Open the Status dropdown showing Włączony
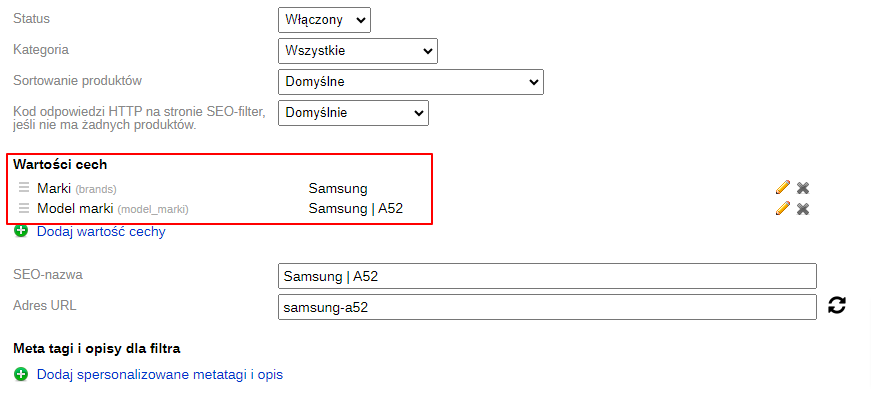Image resolution: width=871 pixels, height=414 pixels. pos(324,20)
